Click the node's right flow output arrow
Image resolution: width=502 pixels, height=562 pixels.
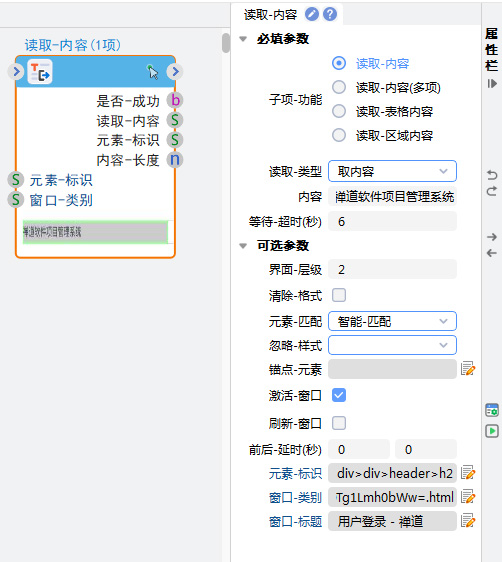pos(175,72)
